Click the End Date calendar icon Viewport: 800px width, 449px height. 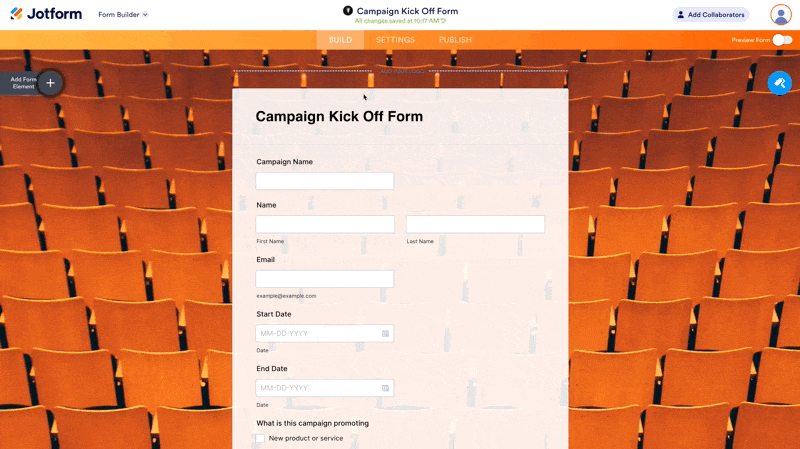point(386,388)
